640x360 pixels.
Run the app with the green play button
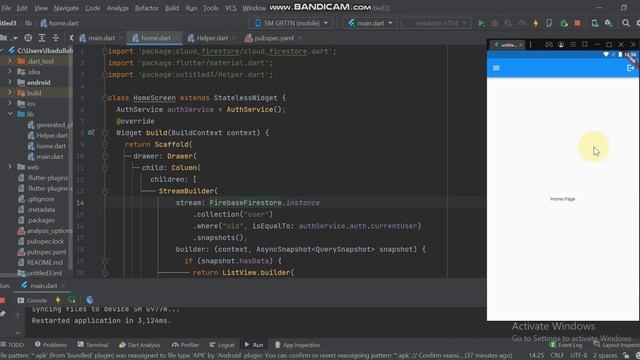point(481,23)
